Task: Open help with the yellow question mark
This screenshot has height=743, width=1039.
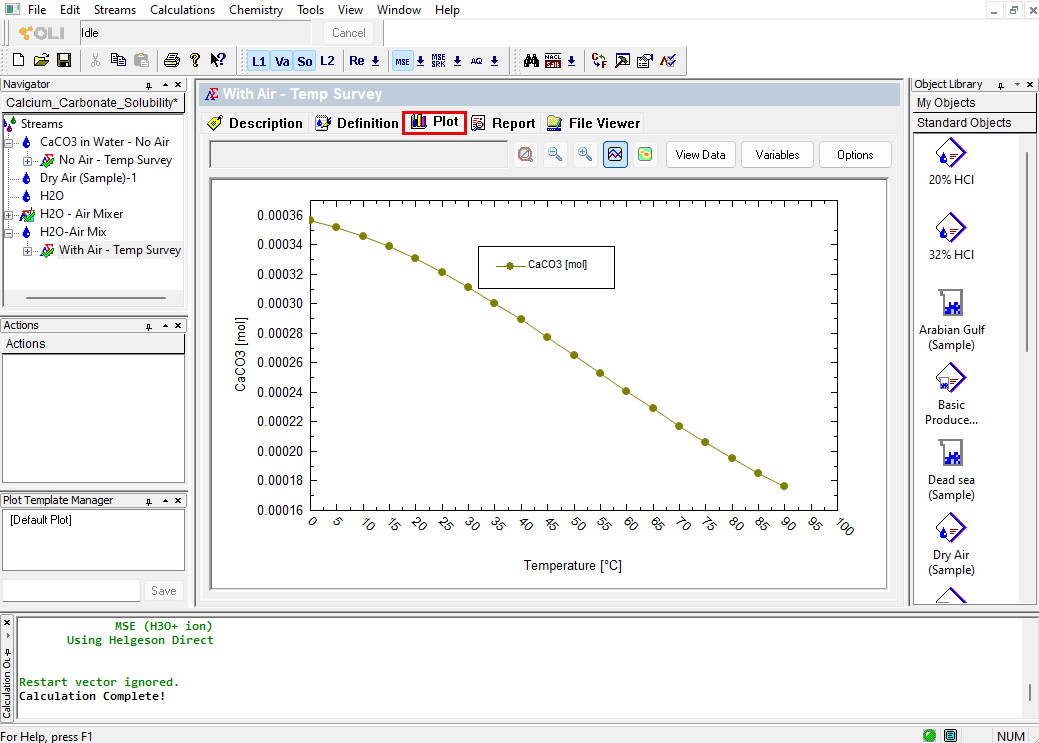Action: pos(195,60)
